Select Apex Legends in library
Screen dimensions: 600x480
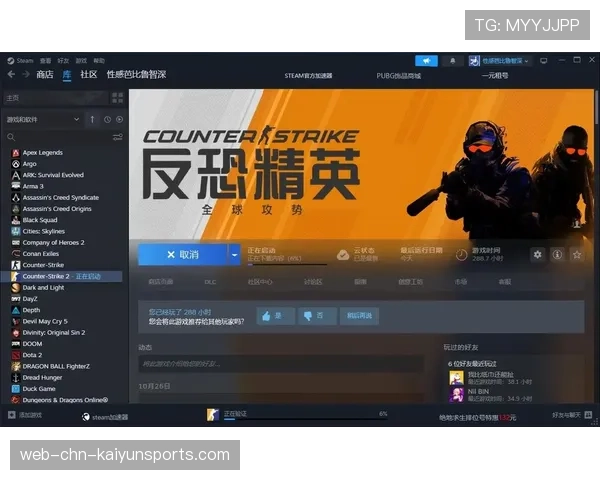tap(42, 153)
